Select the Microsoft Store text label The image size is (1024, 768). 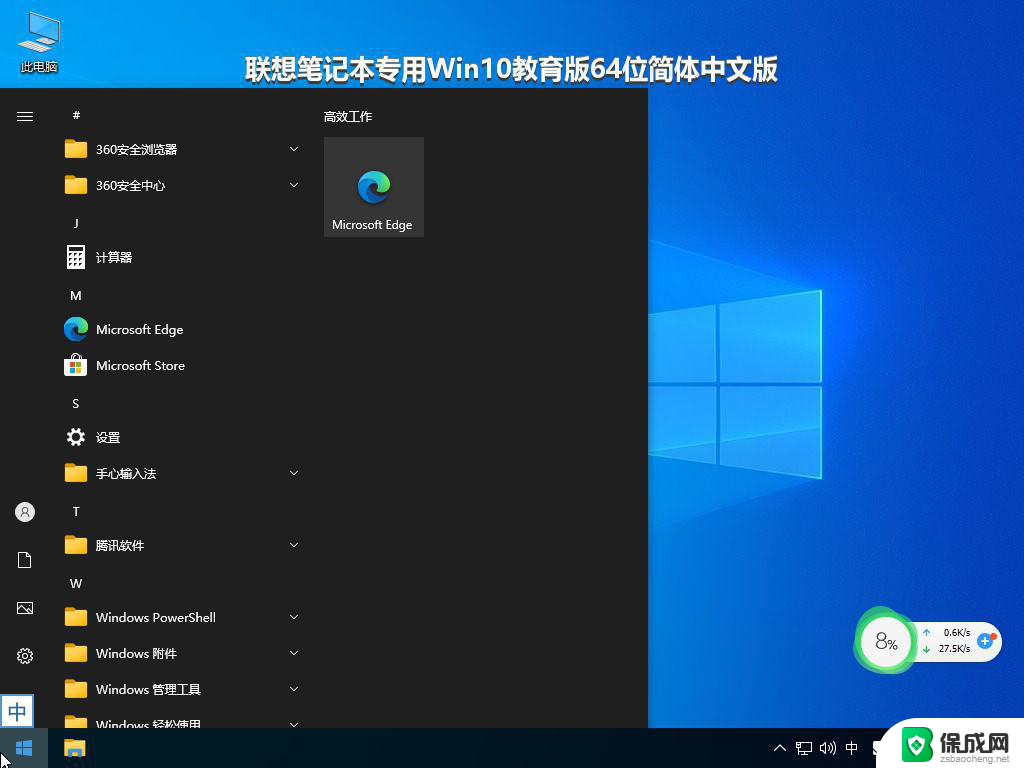click(x=140, y=365)
